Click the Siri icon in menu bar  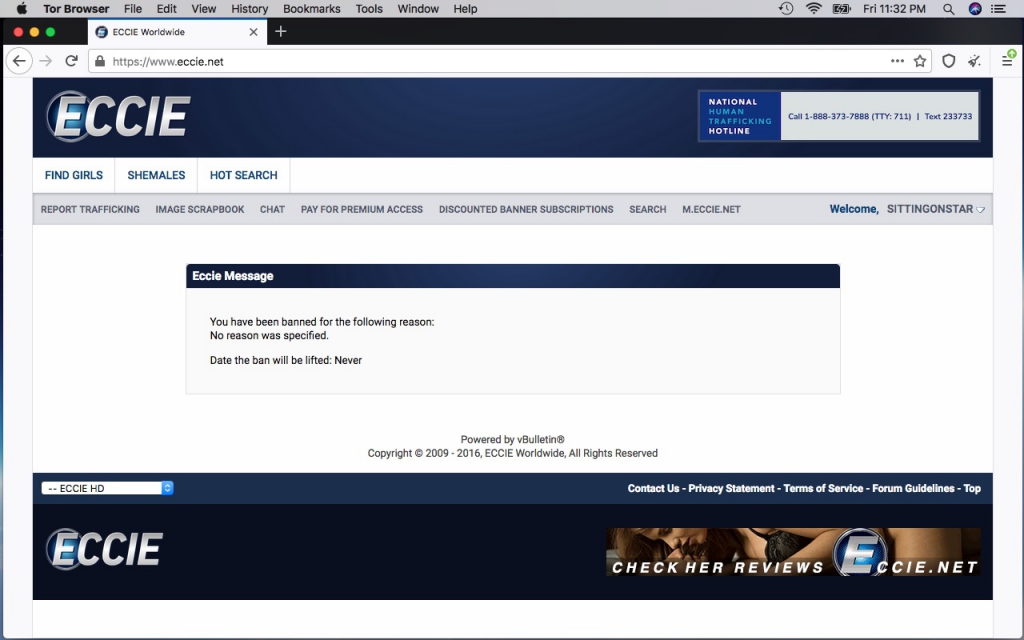[x=975, y=8]
